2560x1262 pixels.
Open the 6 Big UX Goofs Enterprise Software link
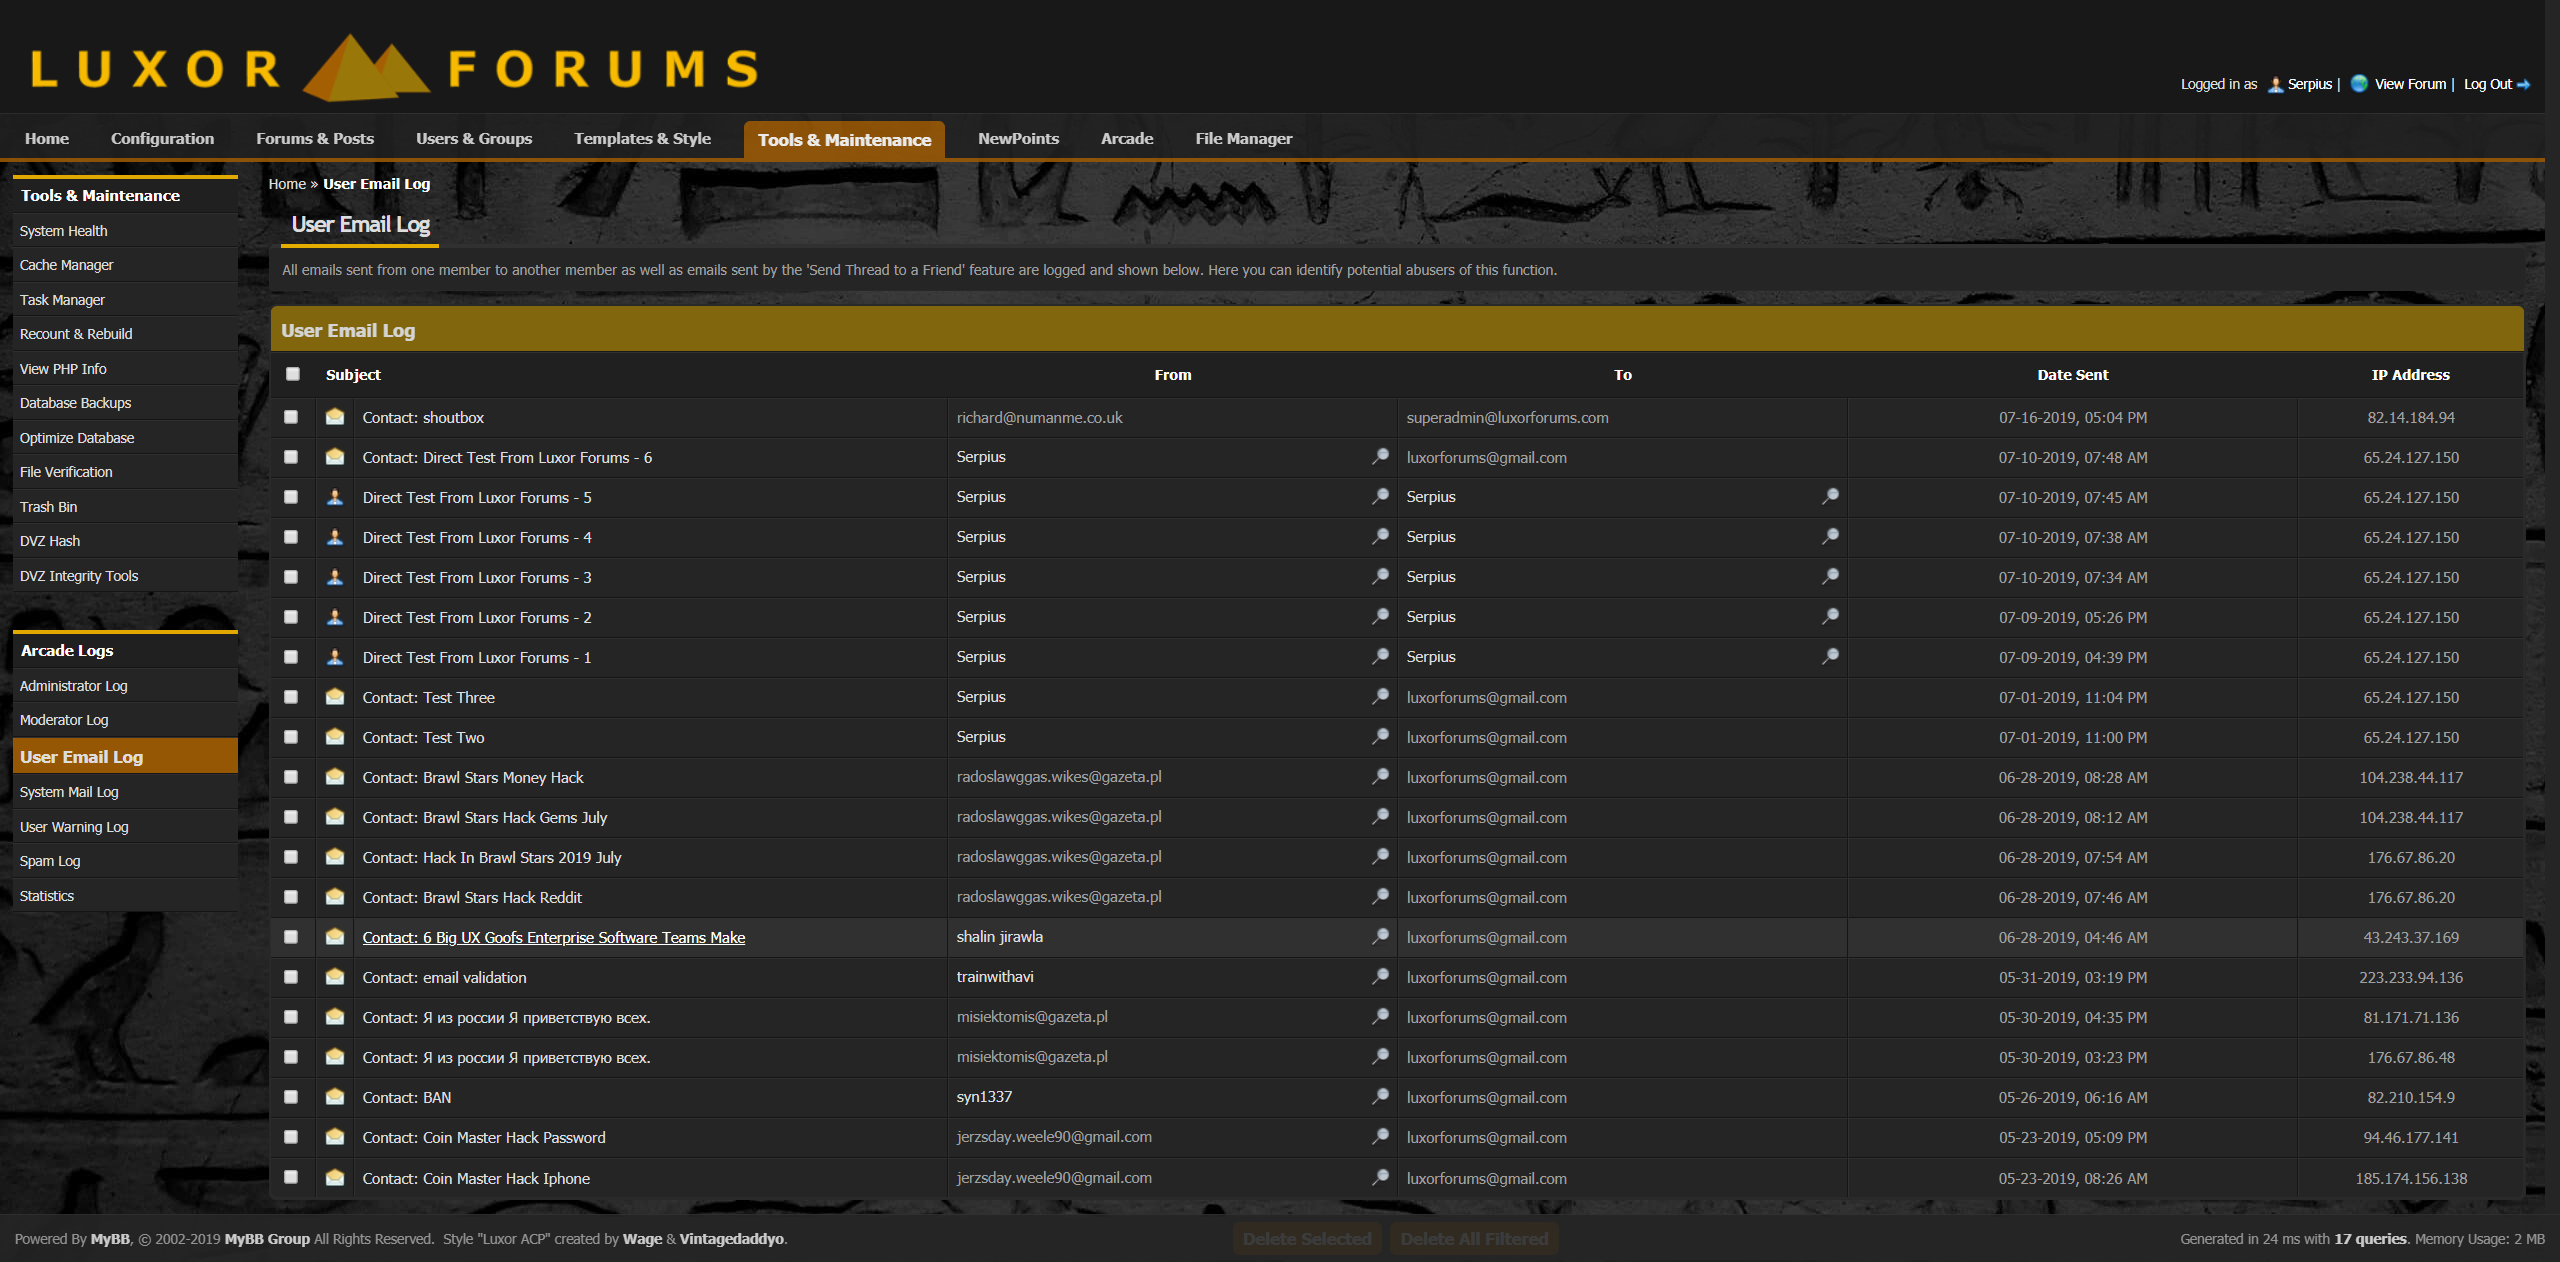coord(553,937)
